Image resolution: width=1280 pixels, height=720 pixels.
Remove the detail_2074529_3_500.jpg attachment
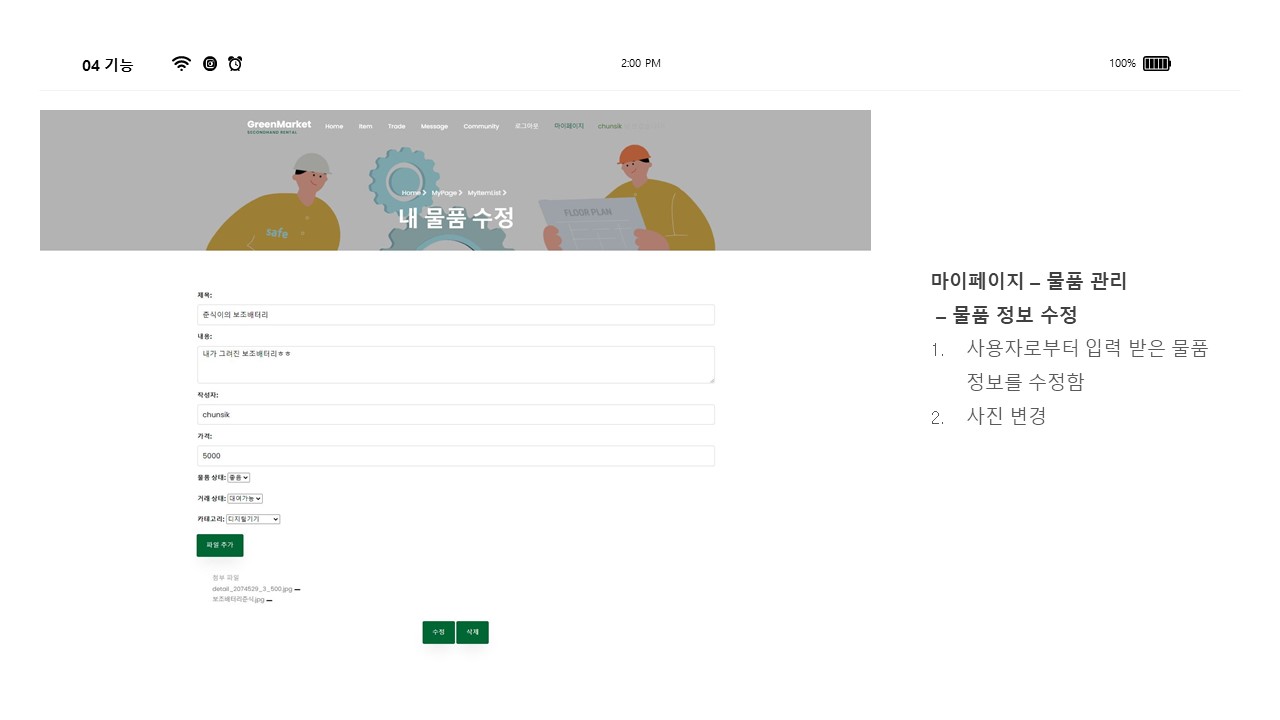[298, 589]
